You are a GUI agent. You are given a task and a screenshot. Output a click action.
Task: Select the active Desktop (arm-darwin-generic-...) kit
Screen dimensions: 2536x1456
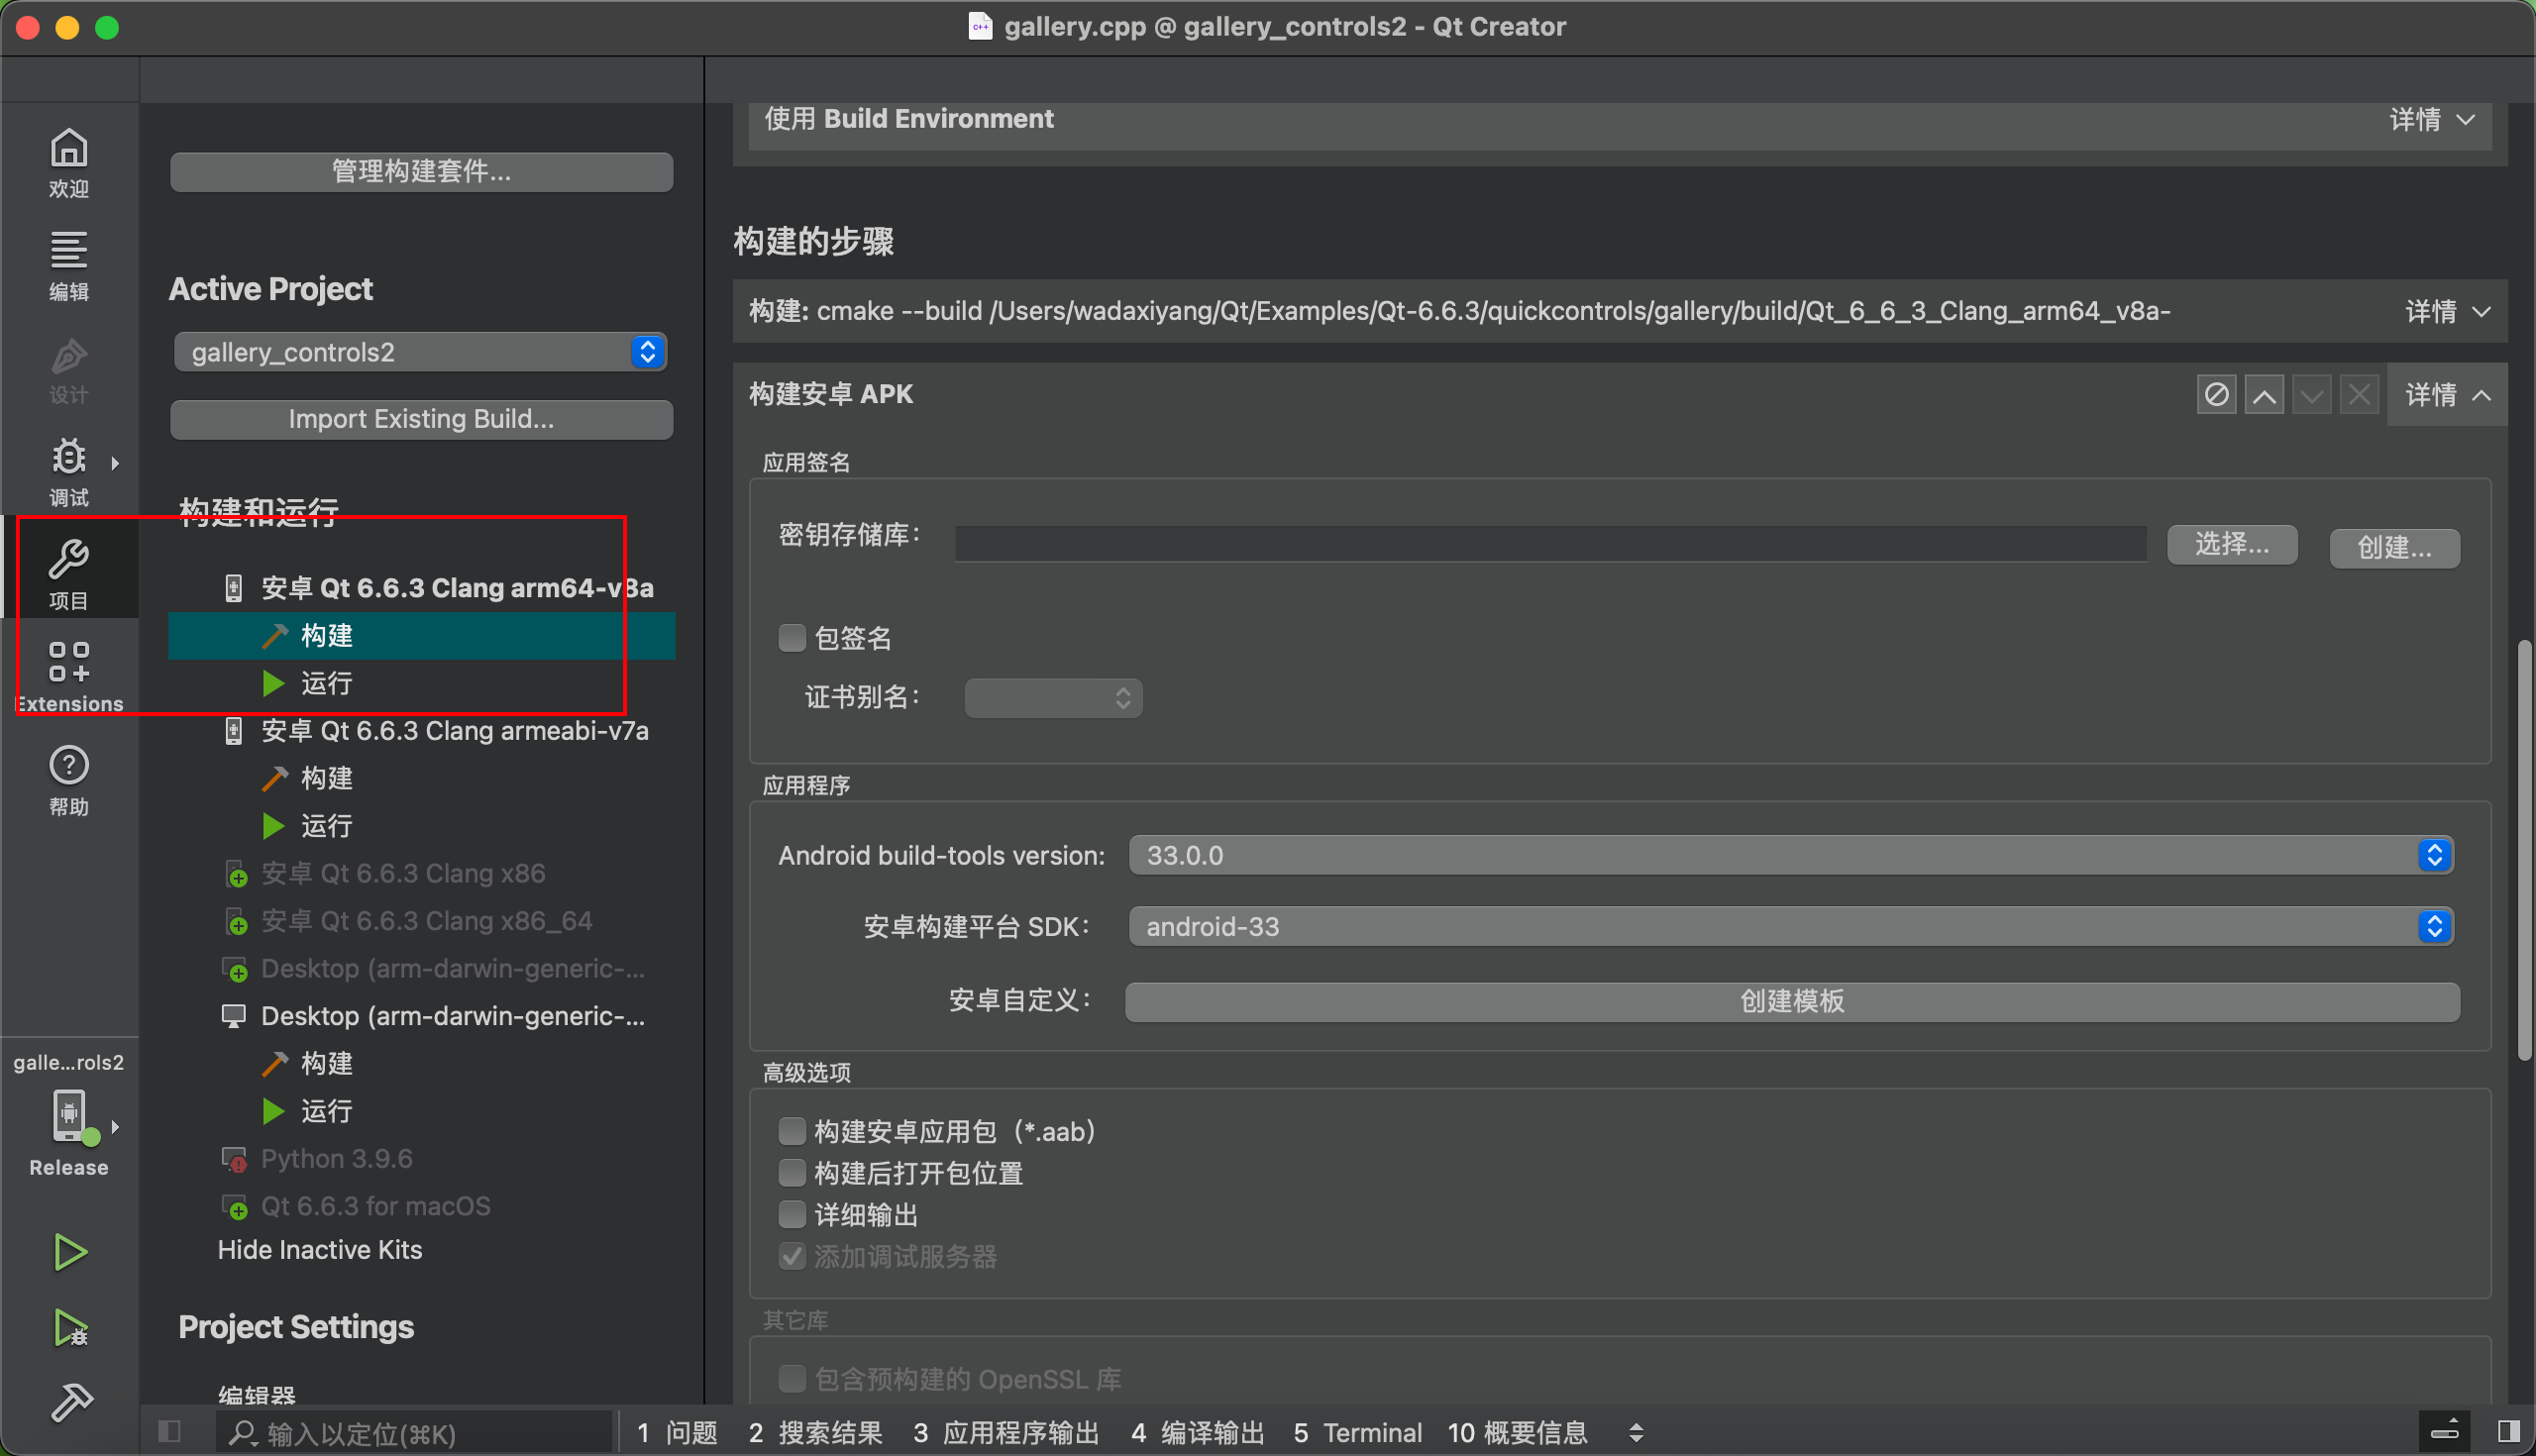tap(434, 1016)
